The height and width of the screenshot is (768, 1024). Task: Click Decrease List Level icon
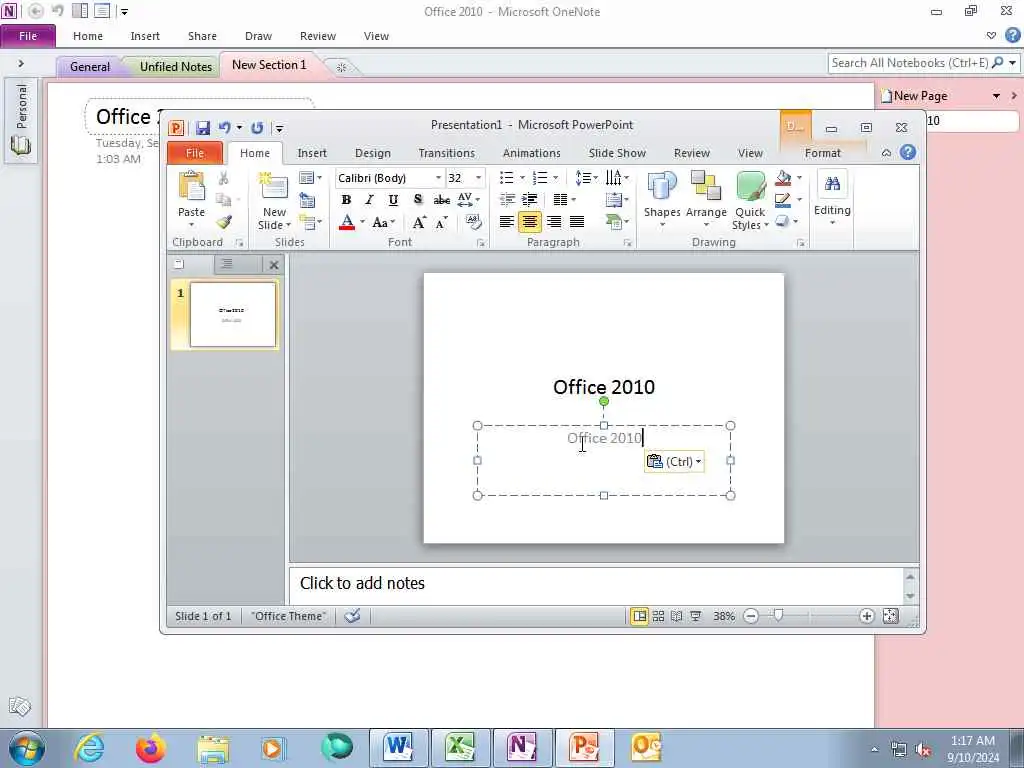[x=507, y=200]
